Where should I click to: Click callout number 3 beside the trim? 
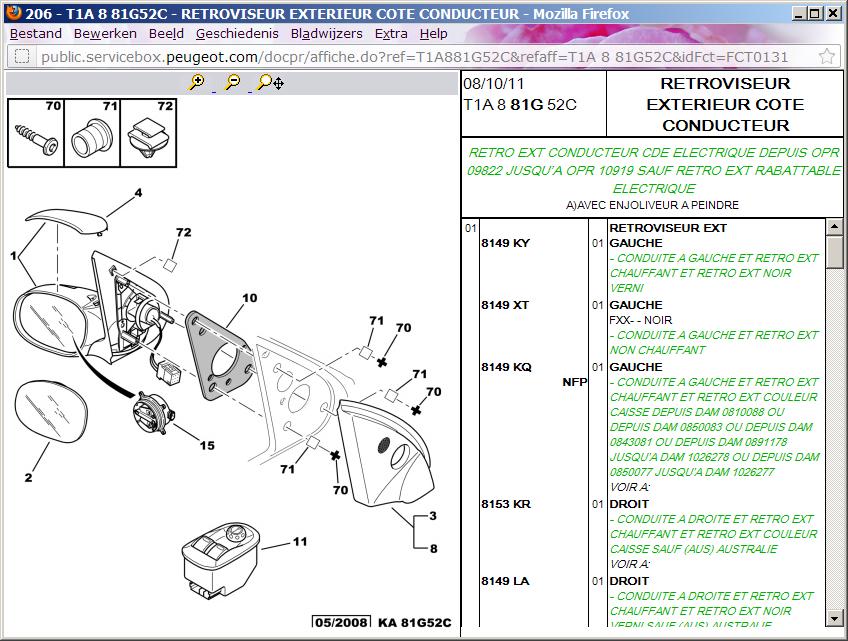tap(433, 516)
